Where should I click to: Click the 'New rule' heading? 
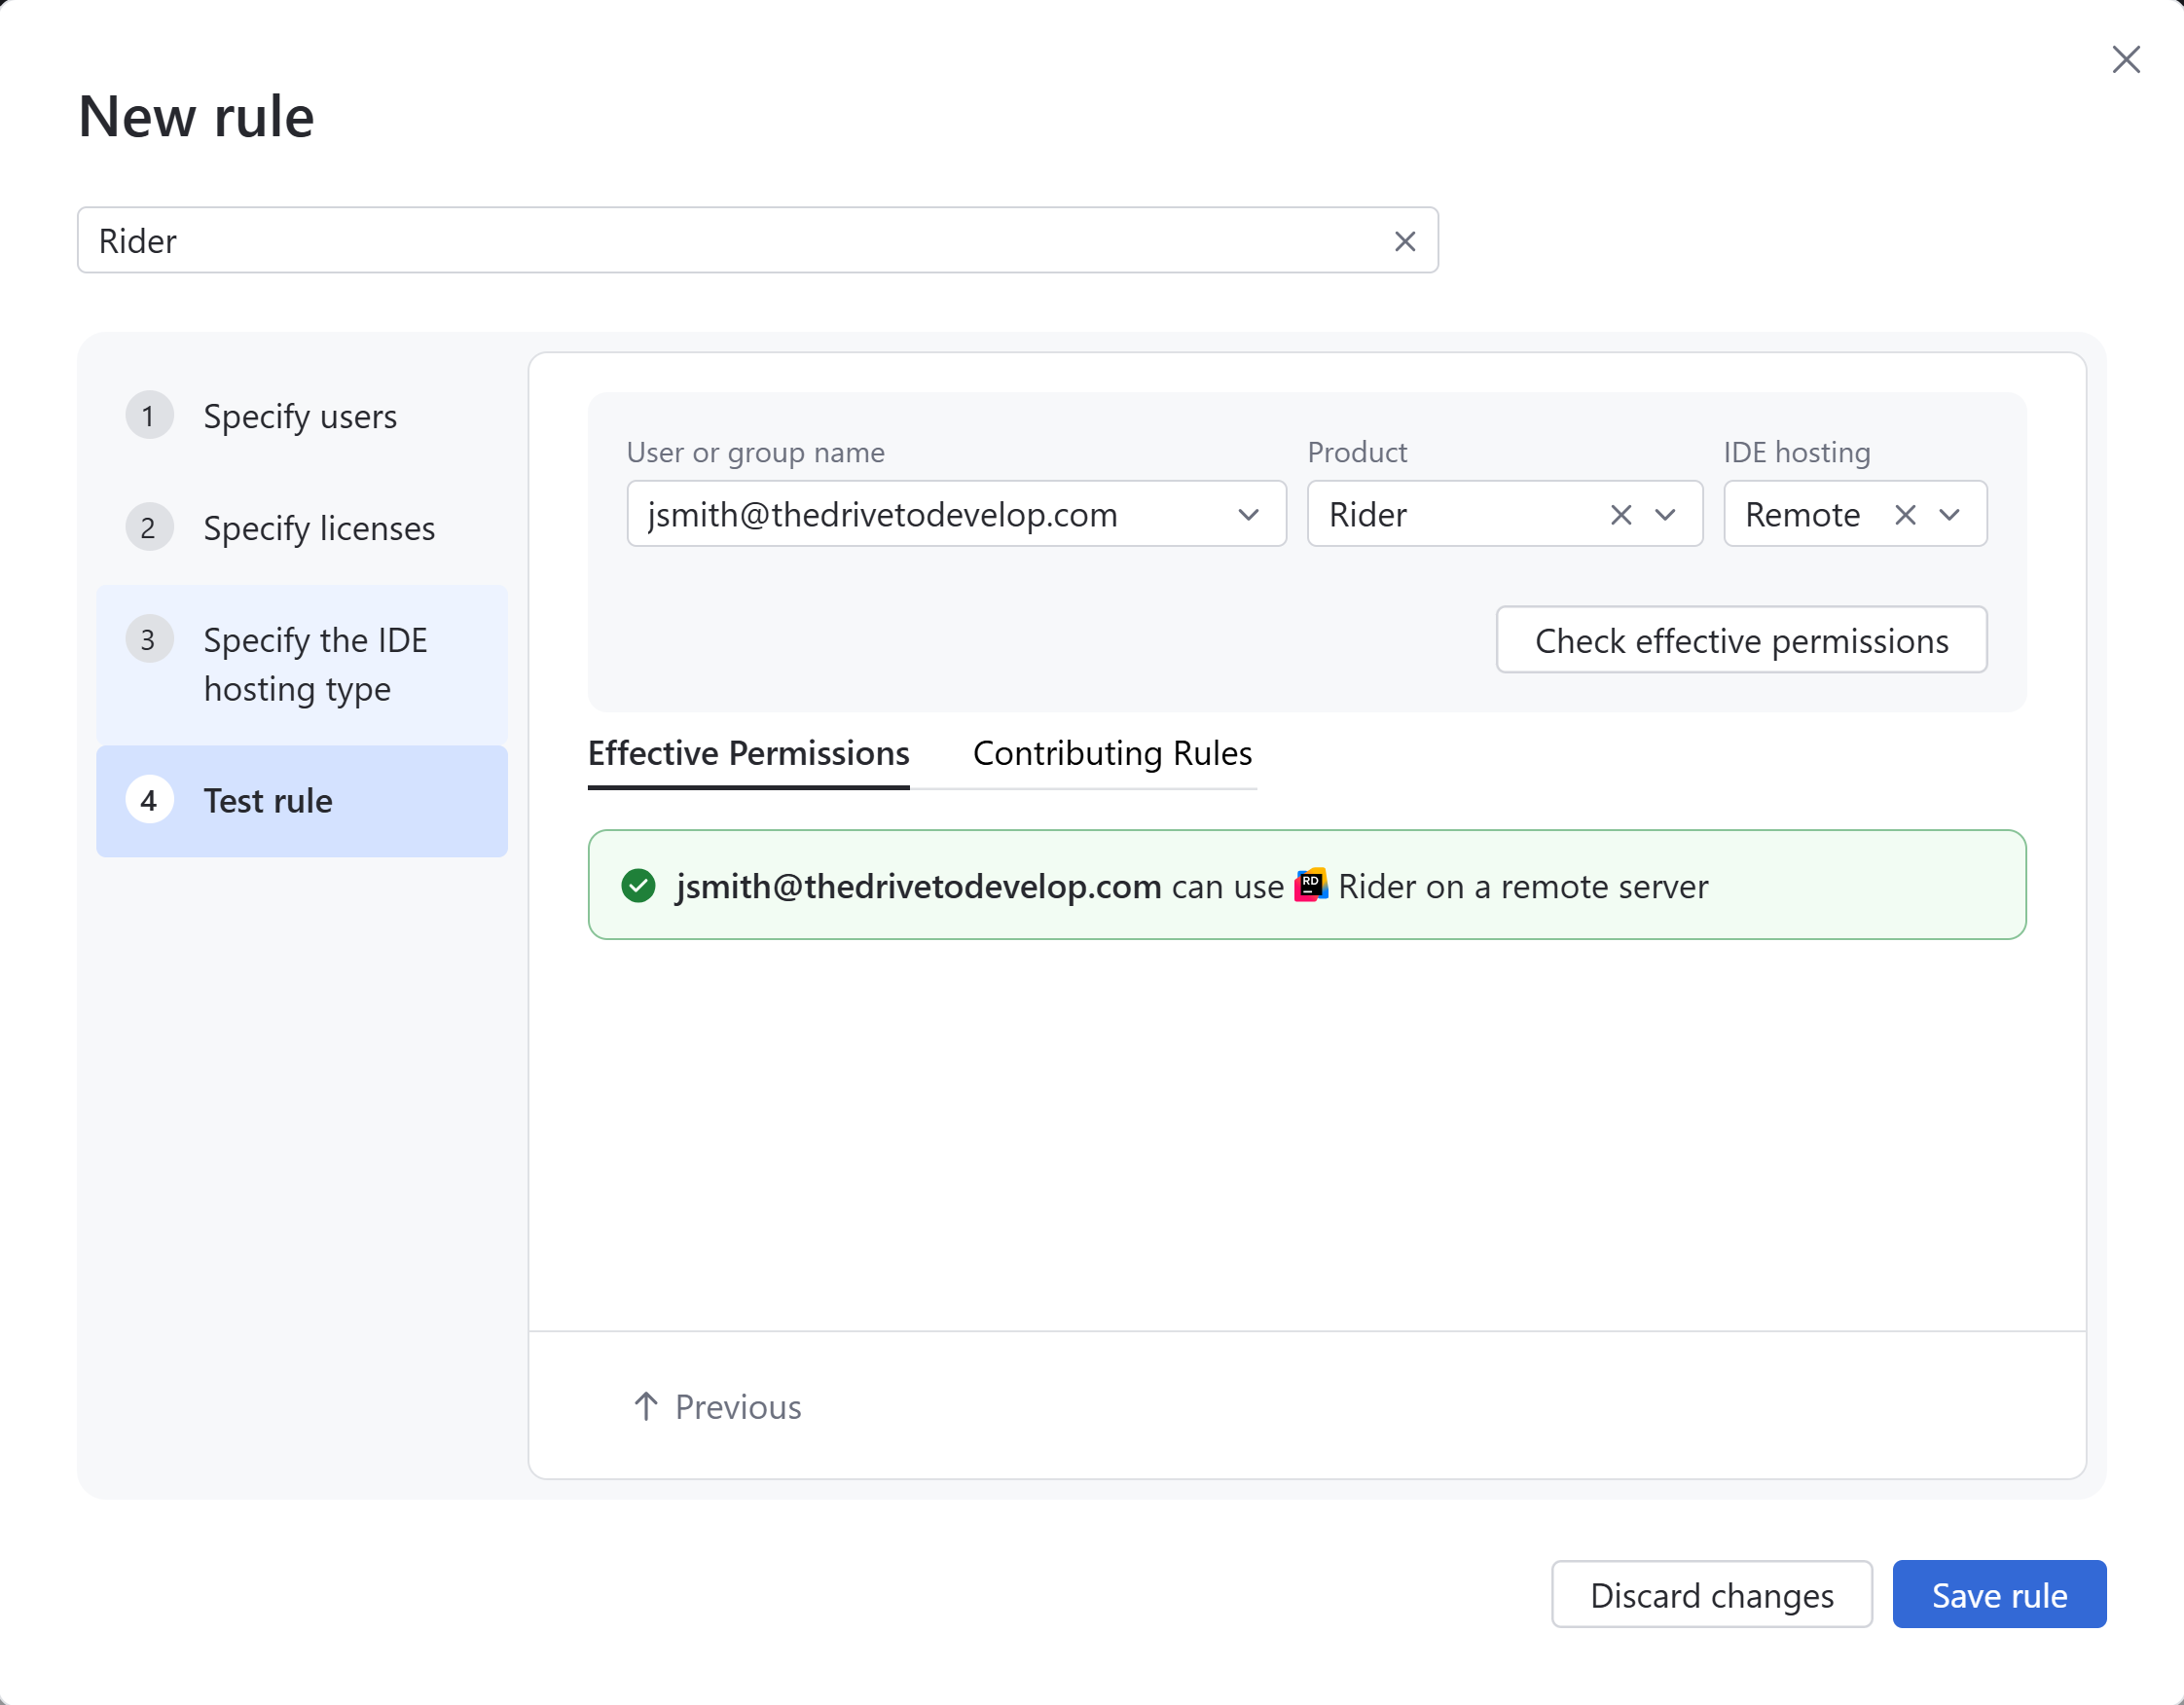[x=196, y=116]
